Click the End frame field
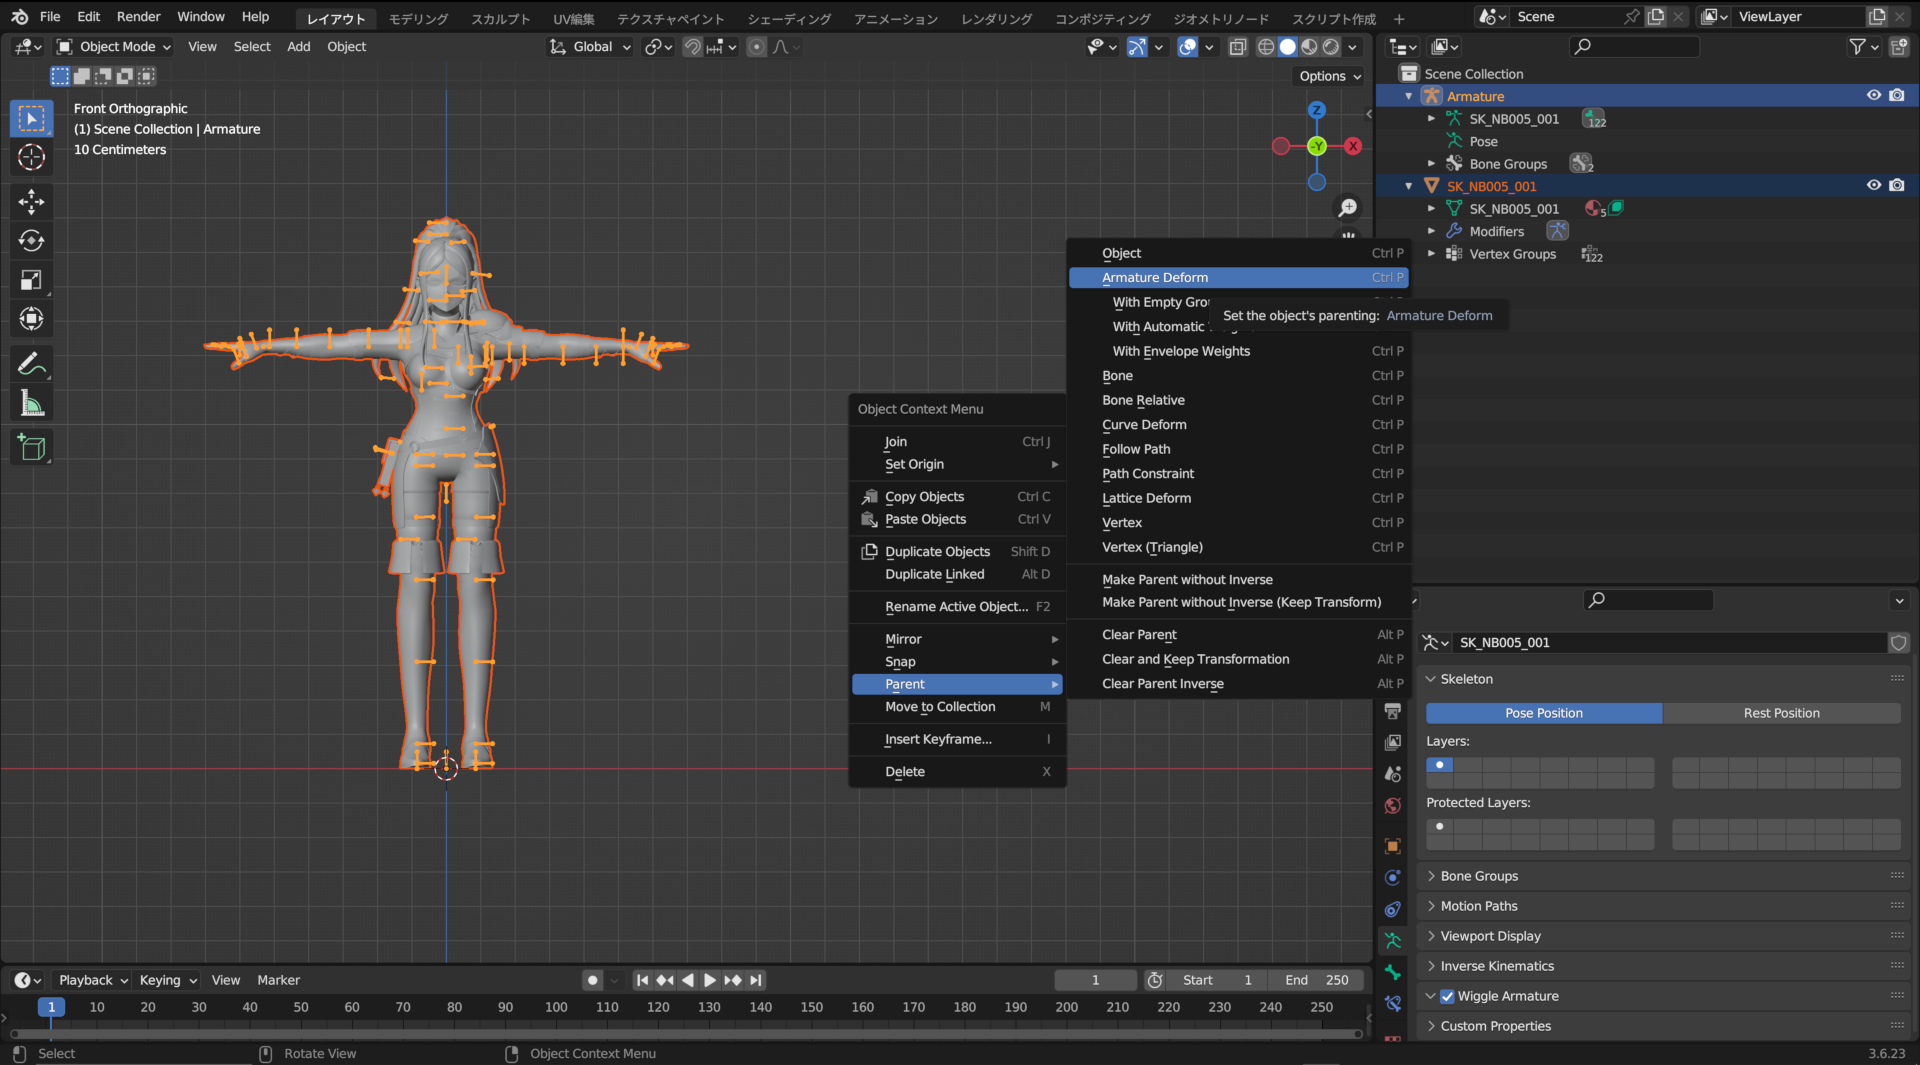The width and height of the screenshot is (1920, 1065). pos(1316,980)
